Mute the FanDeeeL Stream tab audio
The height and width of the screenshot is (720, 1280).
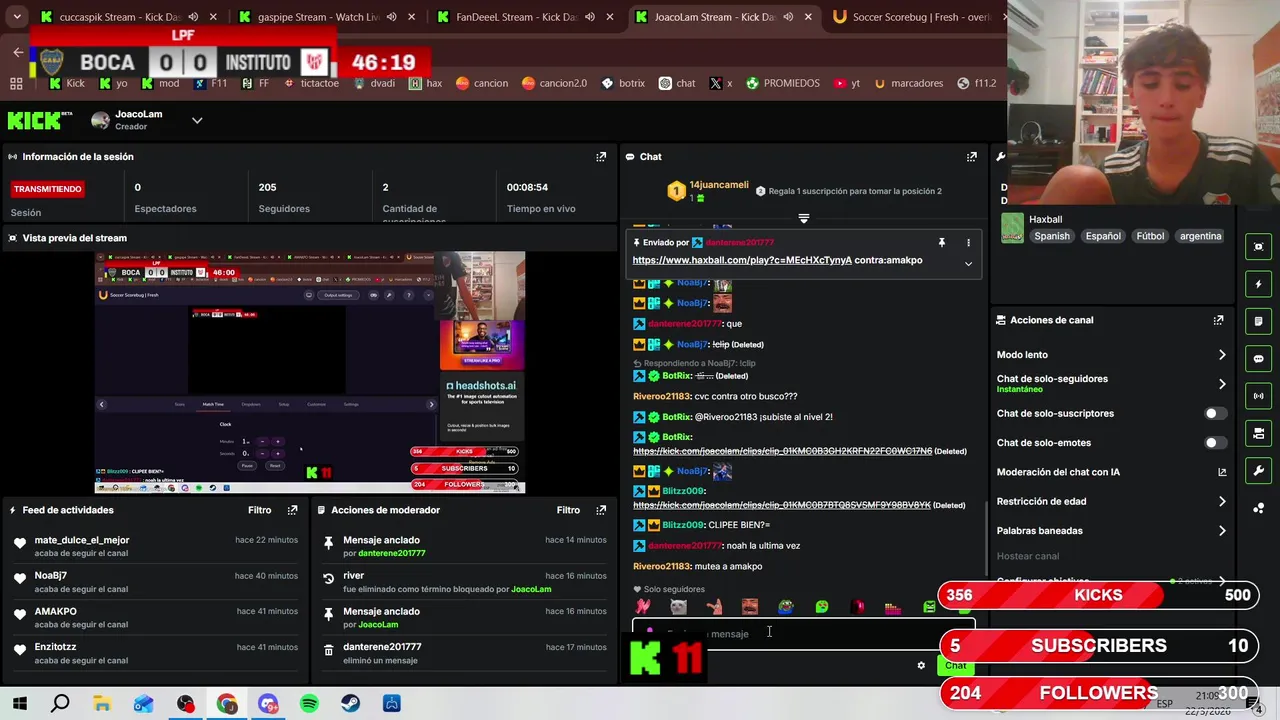589,17
